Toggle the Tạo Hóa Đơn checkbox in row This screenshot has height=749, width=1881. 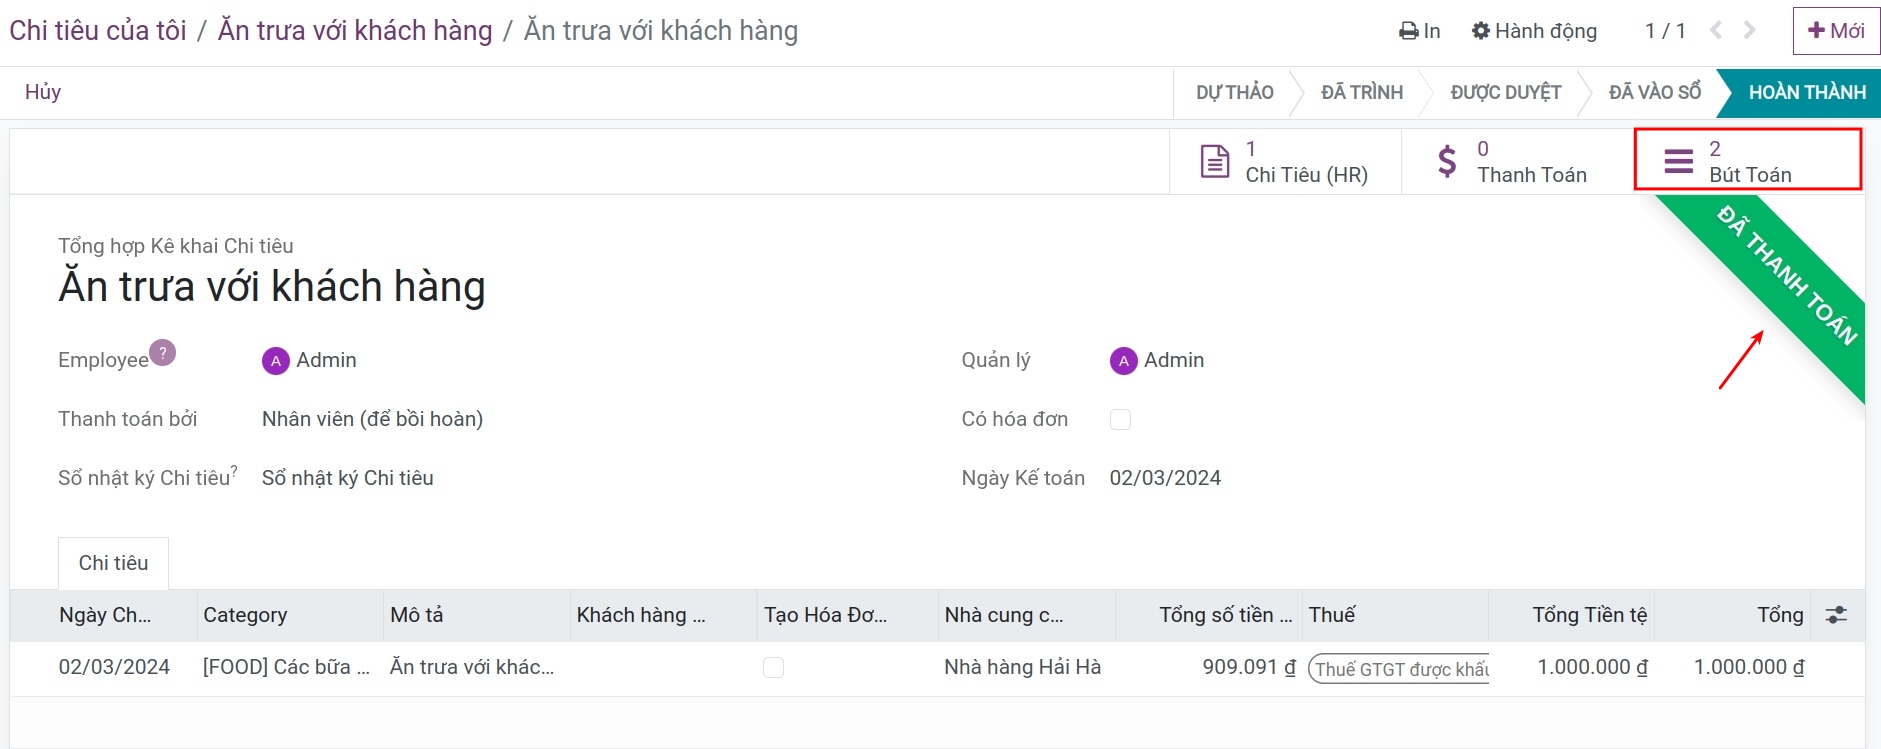(773, 667)
